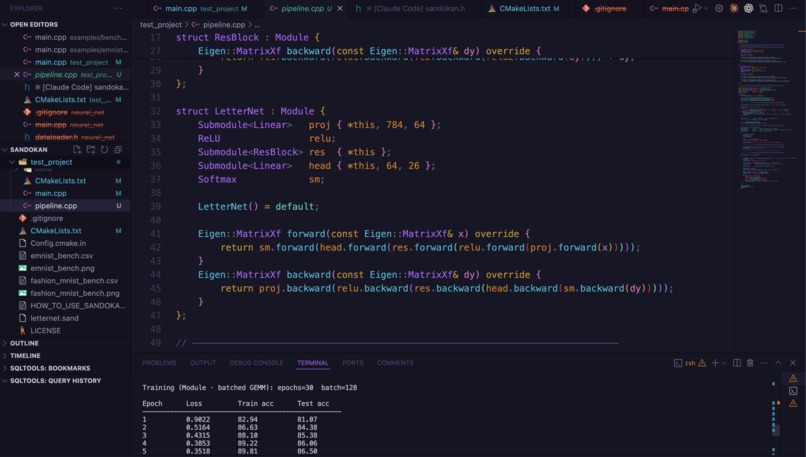Viewport: 806px width, 457px height.
Task: Collapse all folders in SANDOKAN explorer
Action: [x=118, y=150]
